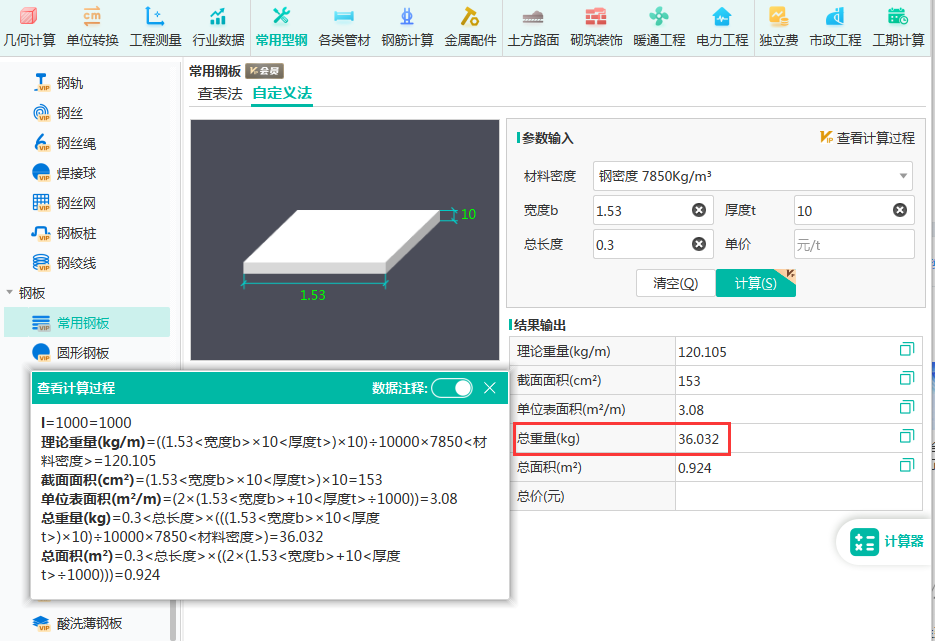Click the 120.105 theoretical weight value

click(x=702, y=352)
